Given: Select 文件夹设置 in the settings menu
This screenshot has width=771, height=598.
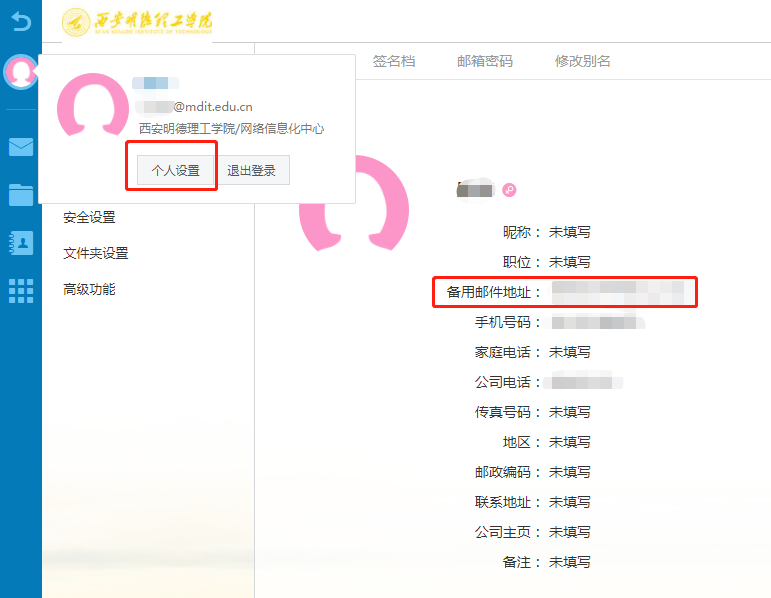Looking at the screenshot, I should [x=96, y=253].
